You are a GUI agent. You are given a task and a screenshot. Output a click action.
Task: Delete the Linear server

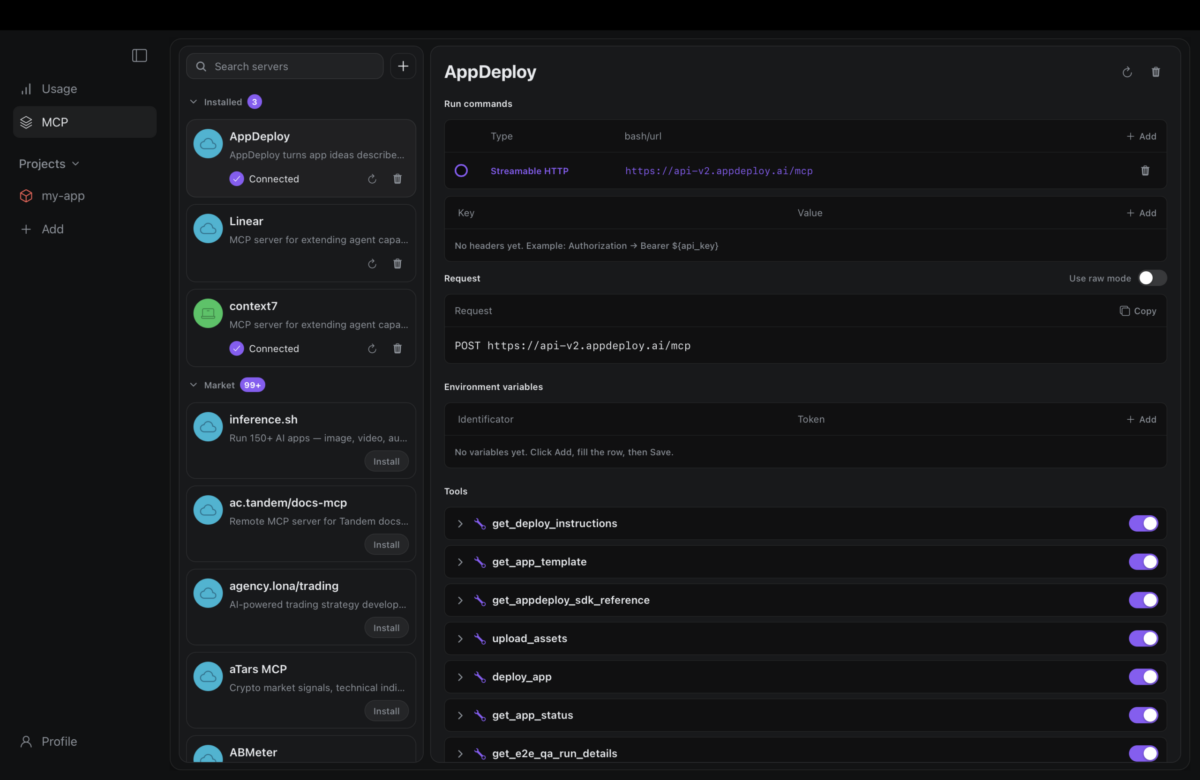click(x=397, y=264)
